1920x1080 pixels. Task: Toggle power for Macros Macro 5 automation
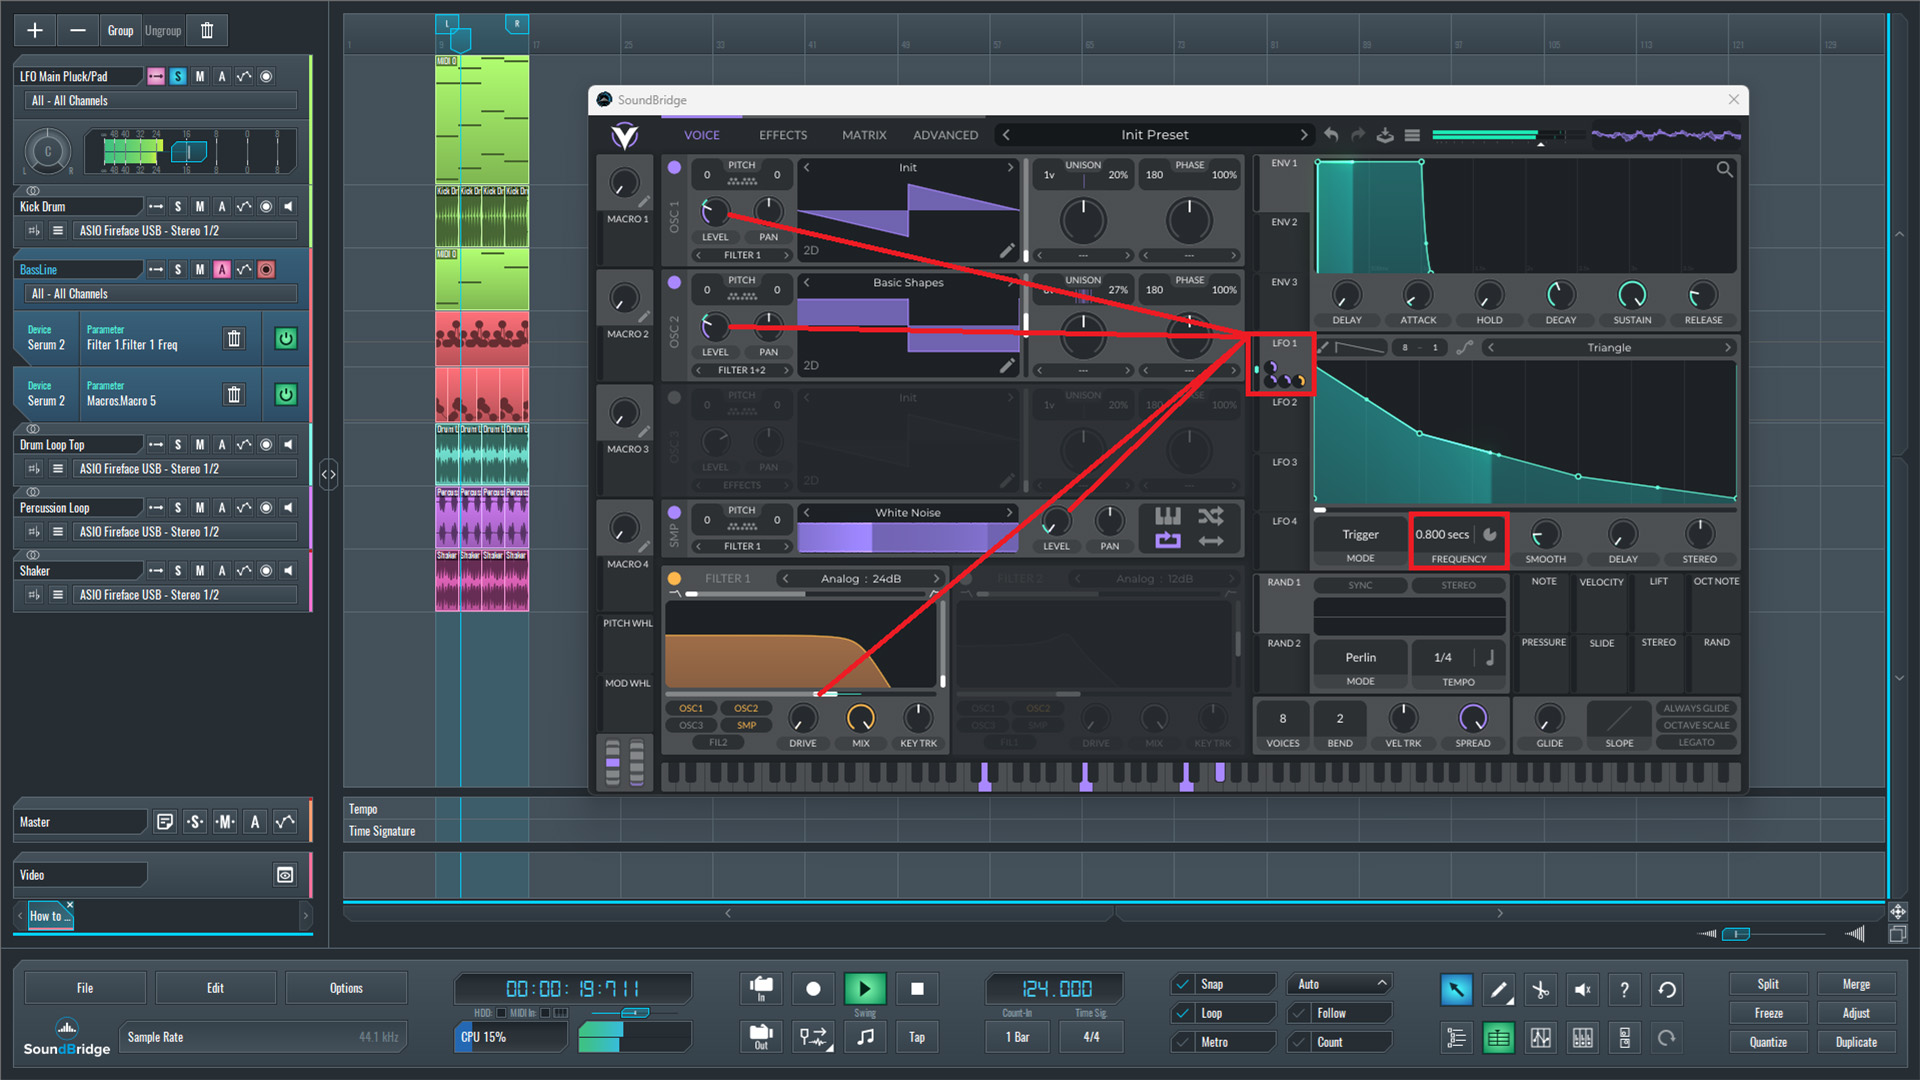[285, 394]
